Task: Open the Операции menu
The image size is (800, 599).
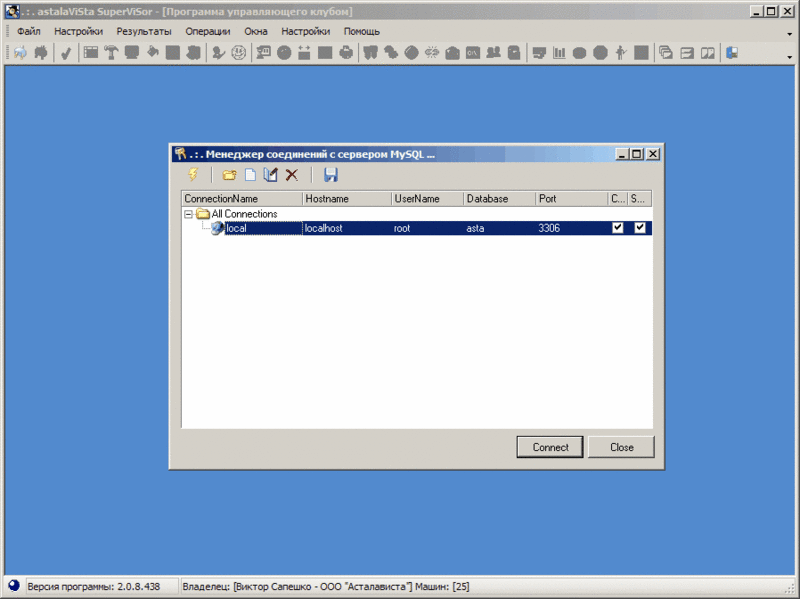Action: [208, 32]
